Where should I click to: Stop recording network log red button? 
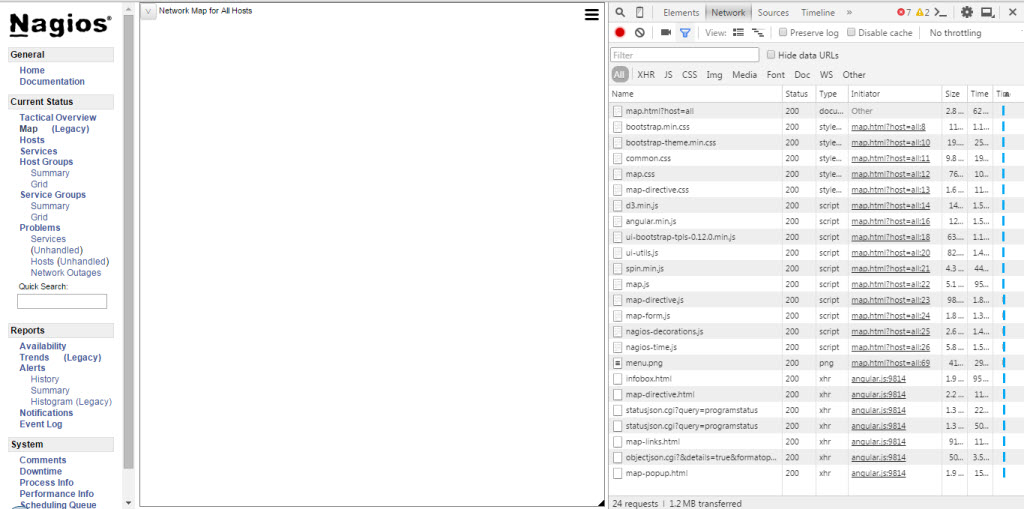[620, 33]
